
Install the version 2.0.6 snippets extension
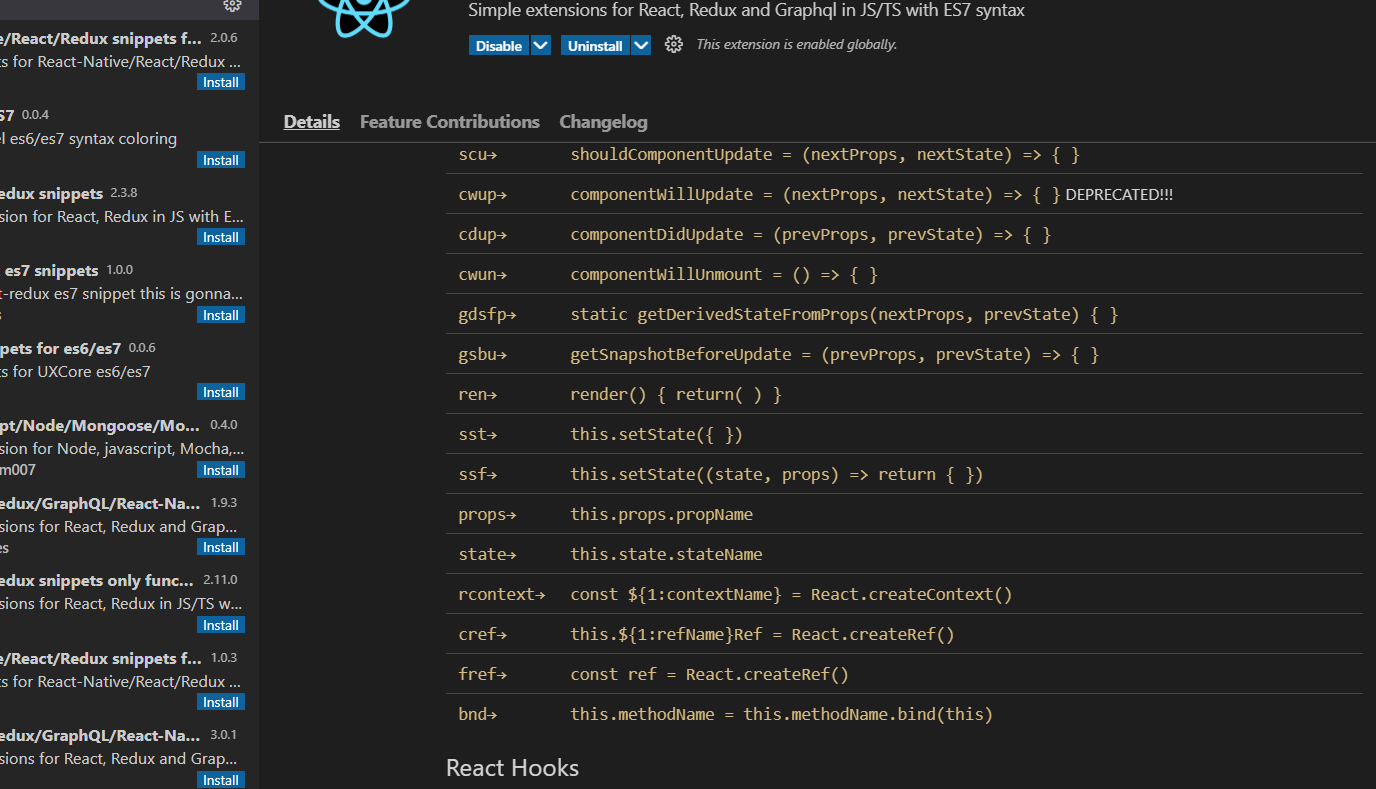(x=221, y=82)
